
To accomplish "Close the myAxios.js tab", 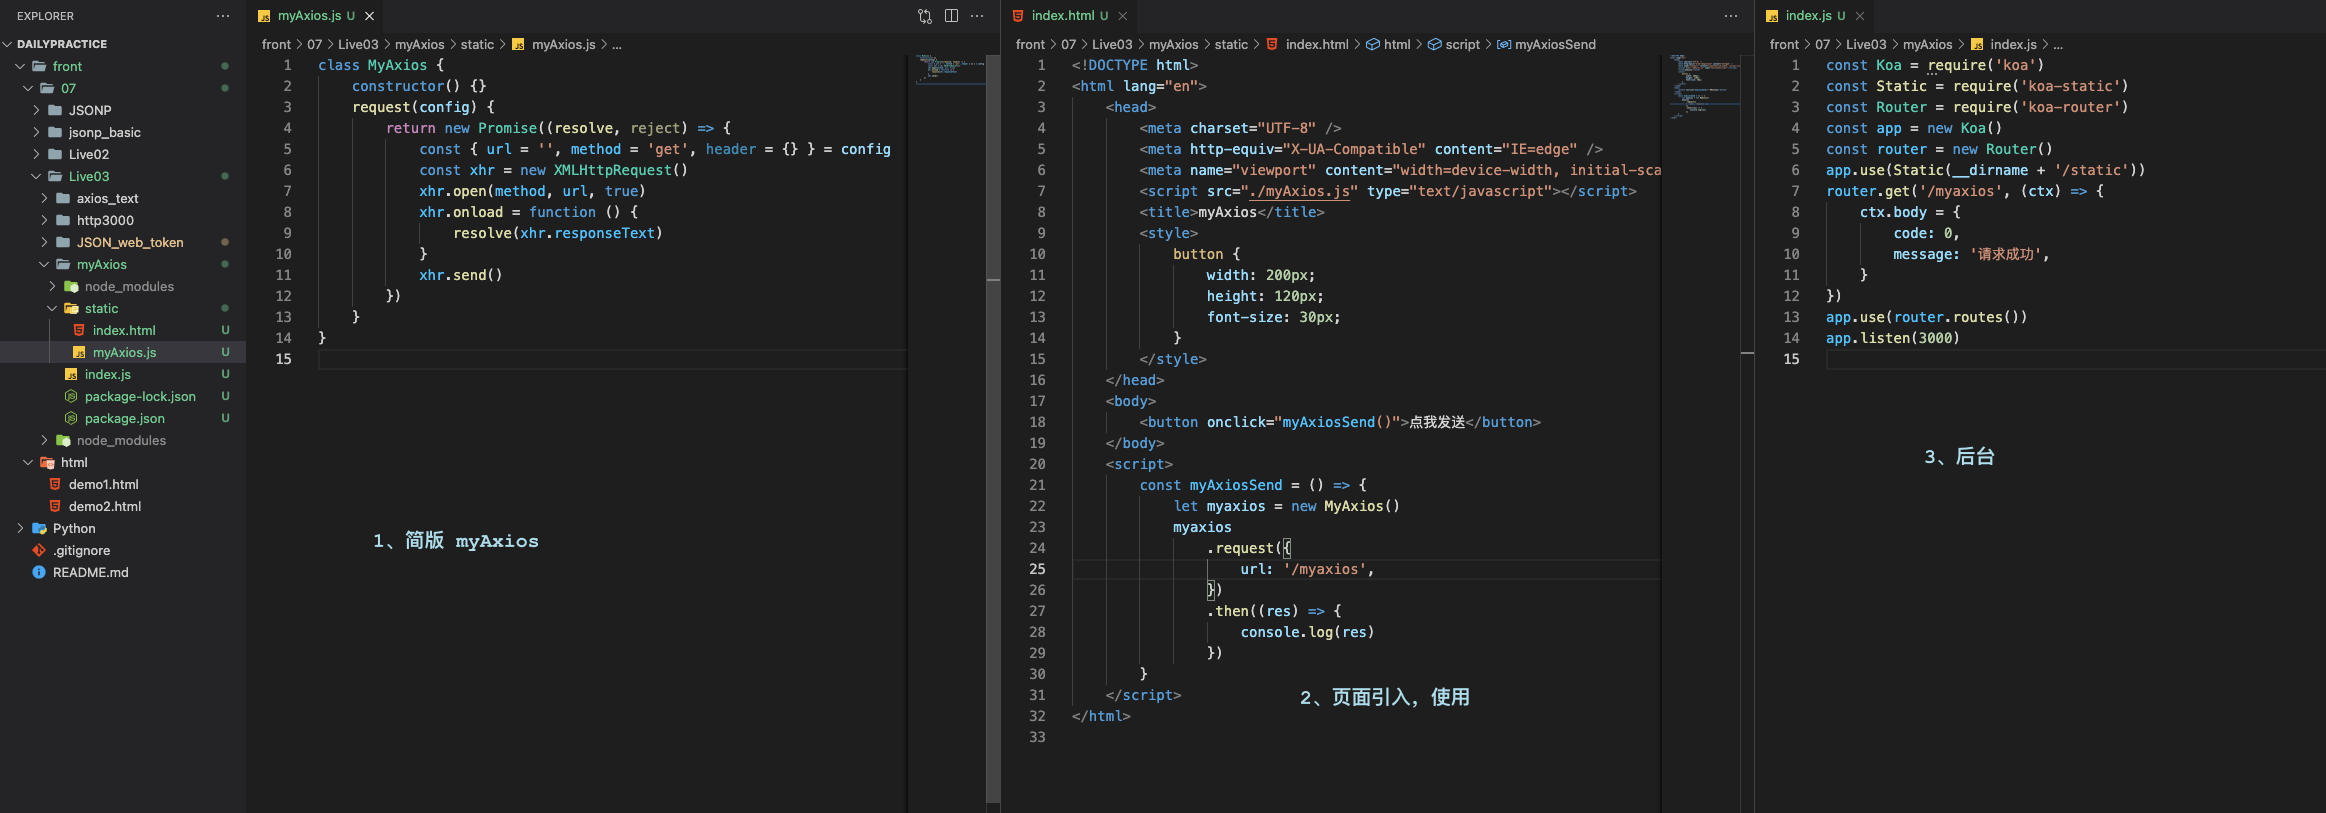I will tap(369, 16).
